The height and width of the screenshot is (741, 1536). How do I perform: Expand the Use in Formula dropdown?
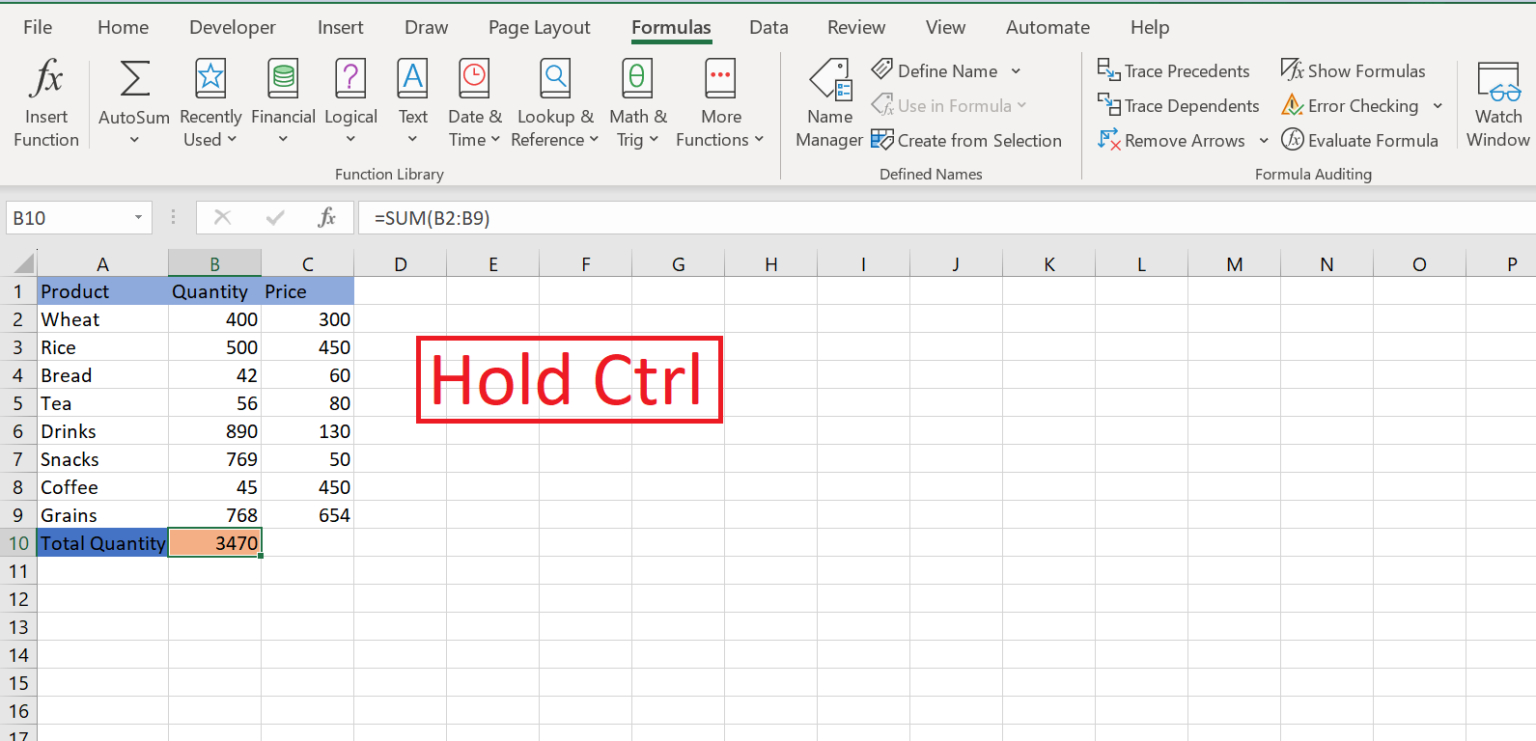1021,106
